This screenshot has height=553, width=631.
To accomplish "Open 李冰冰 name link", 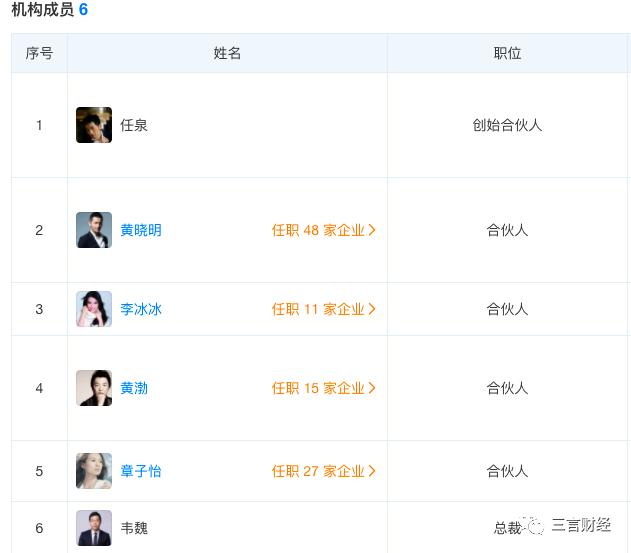I will 141,309.
